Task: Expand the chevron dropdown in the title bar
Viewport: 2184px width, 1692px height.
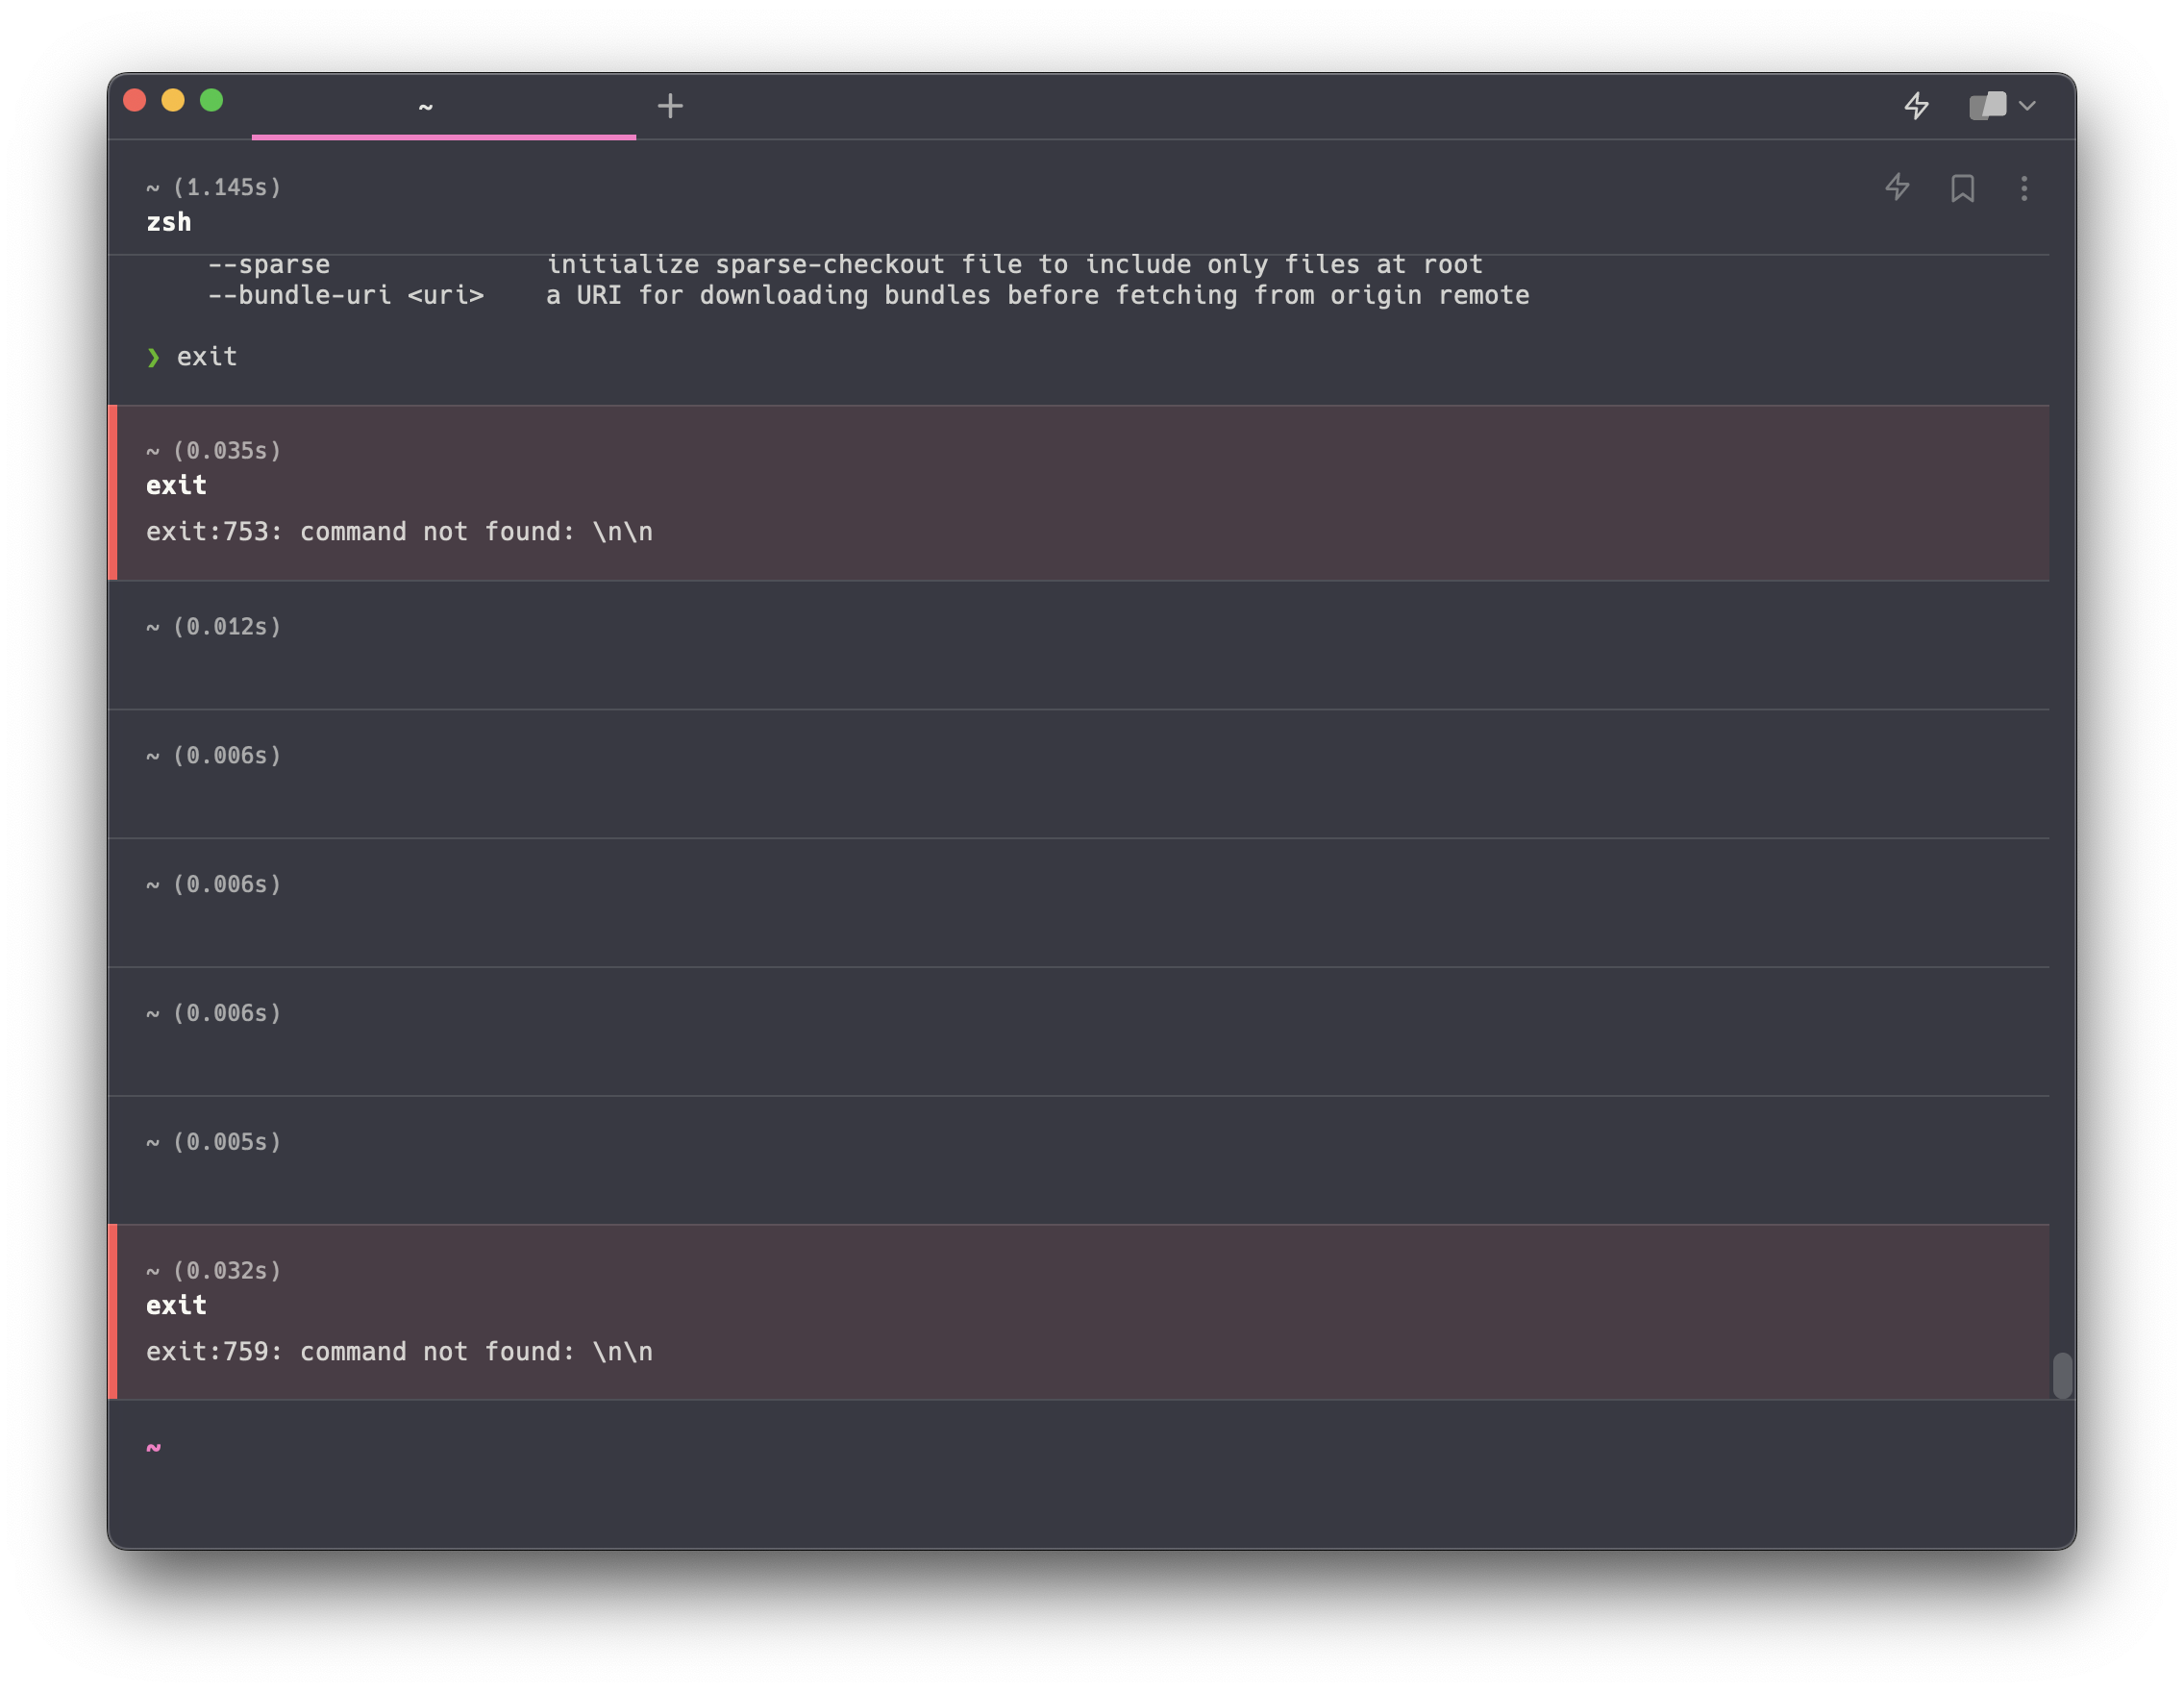Action: point(2030,105)
